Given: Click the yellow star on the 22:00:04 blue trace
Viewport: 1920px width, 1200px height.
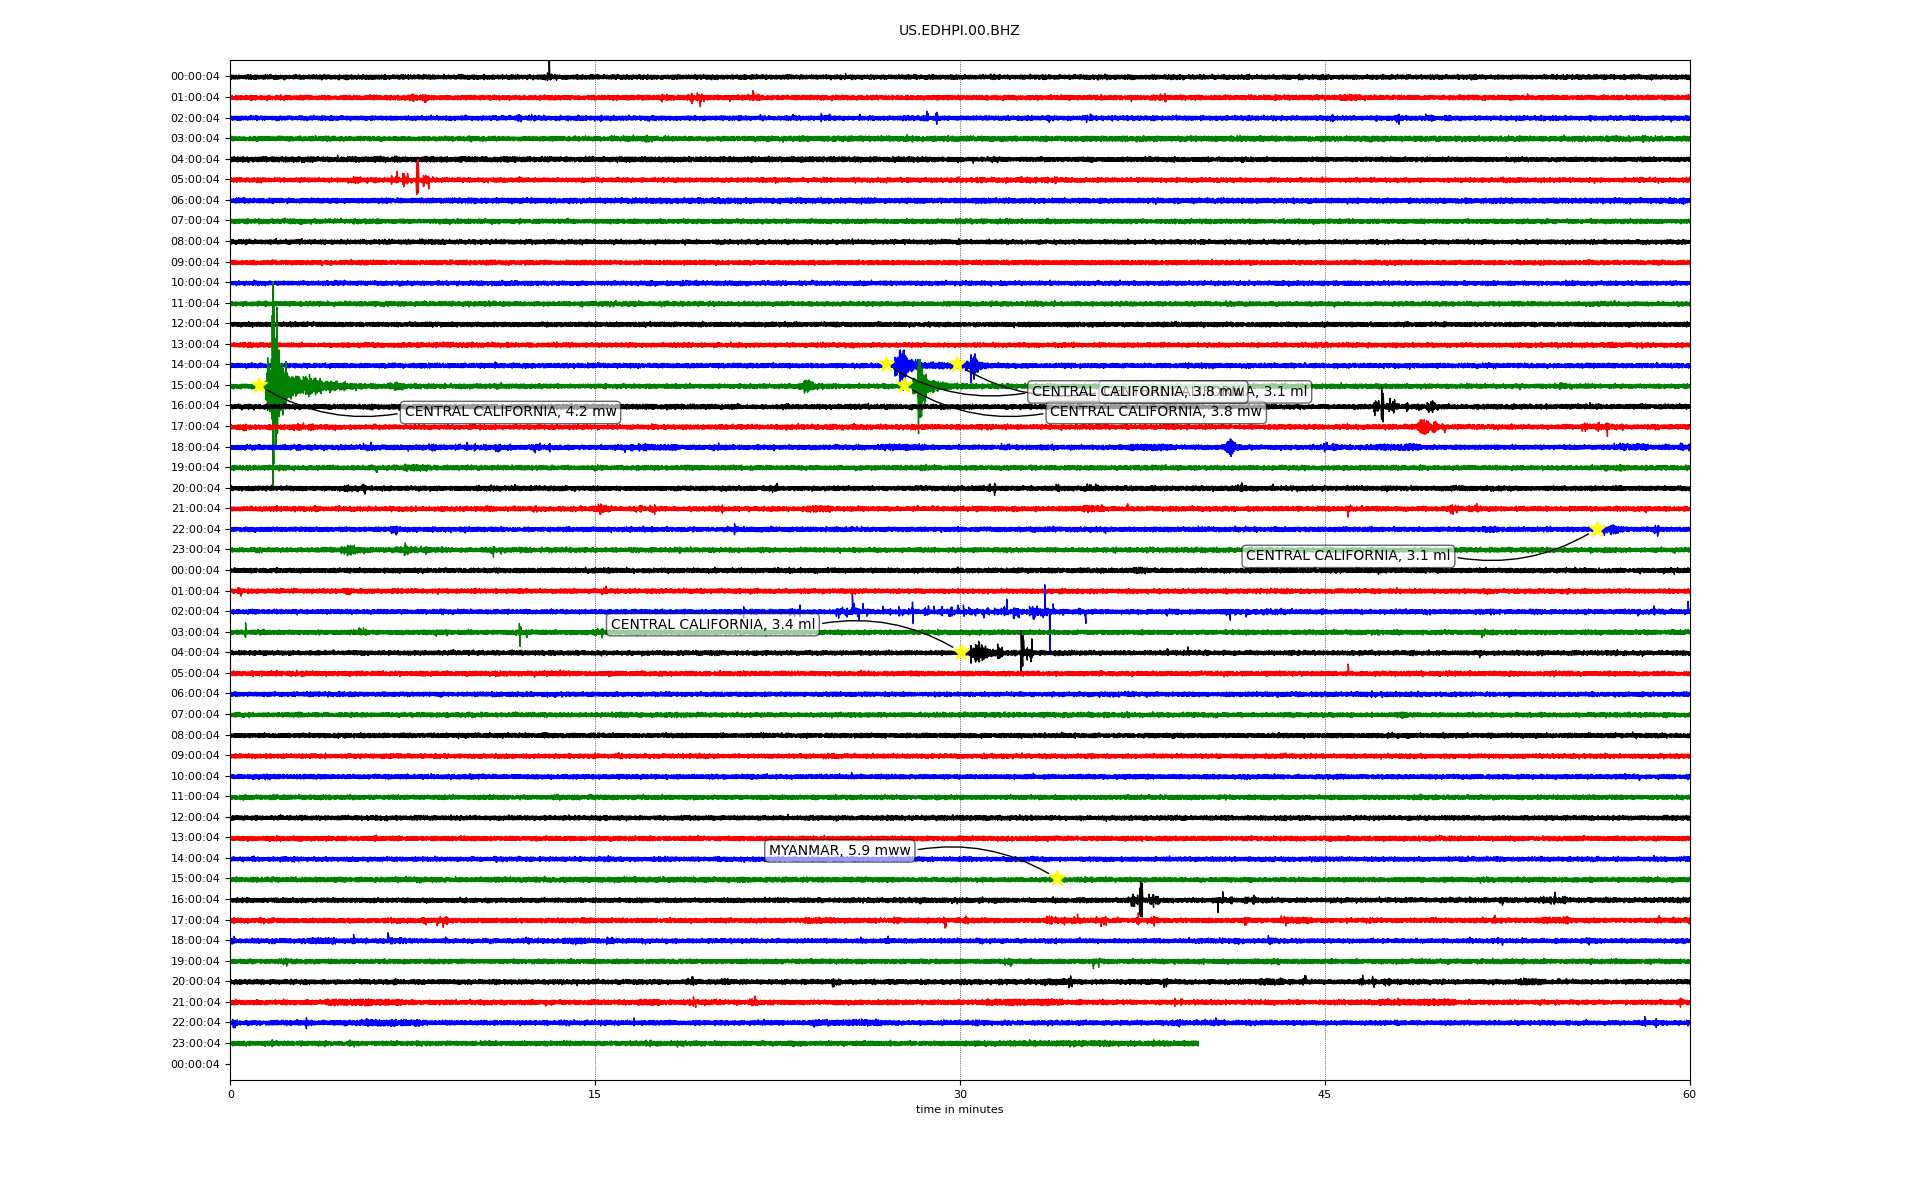Looking at the screenshot, I should (x=1597, y=529).
